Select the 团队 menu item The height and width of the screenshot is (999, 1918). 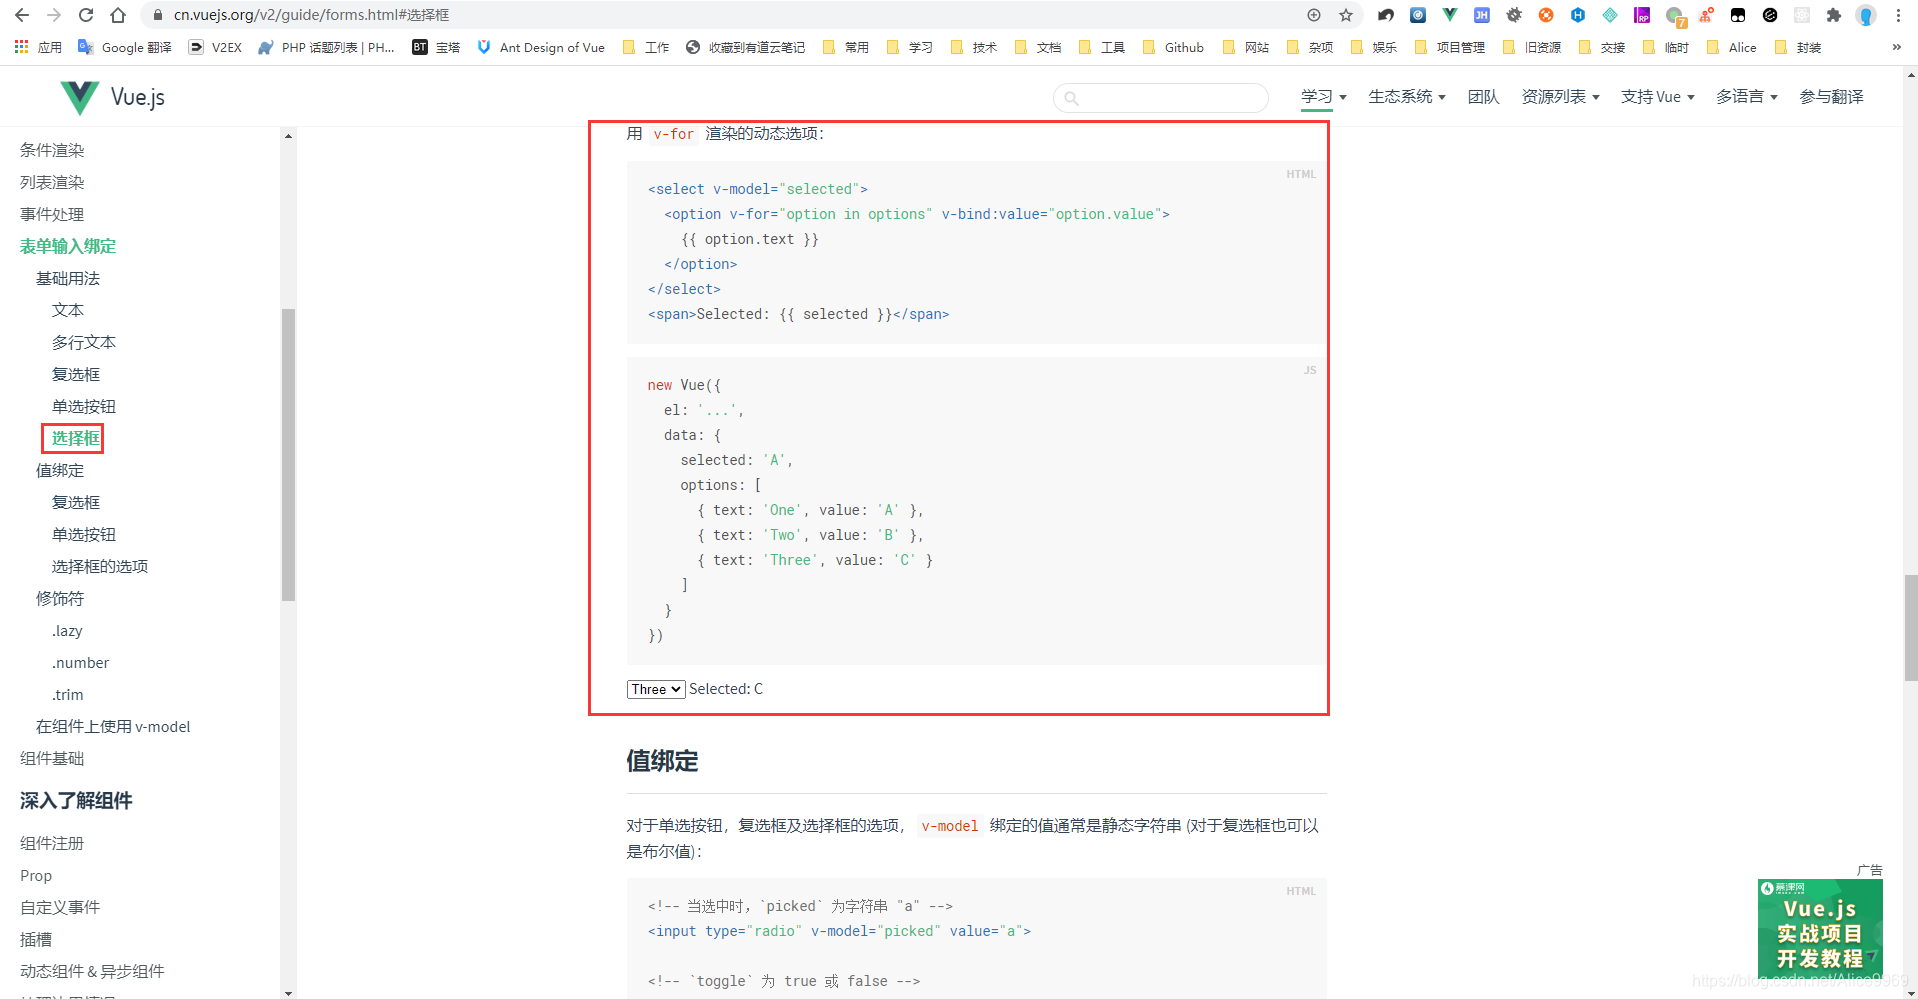1482,96
